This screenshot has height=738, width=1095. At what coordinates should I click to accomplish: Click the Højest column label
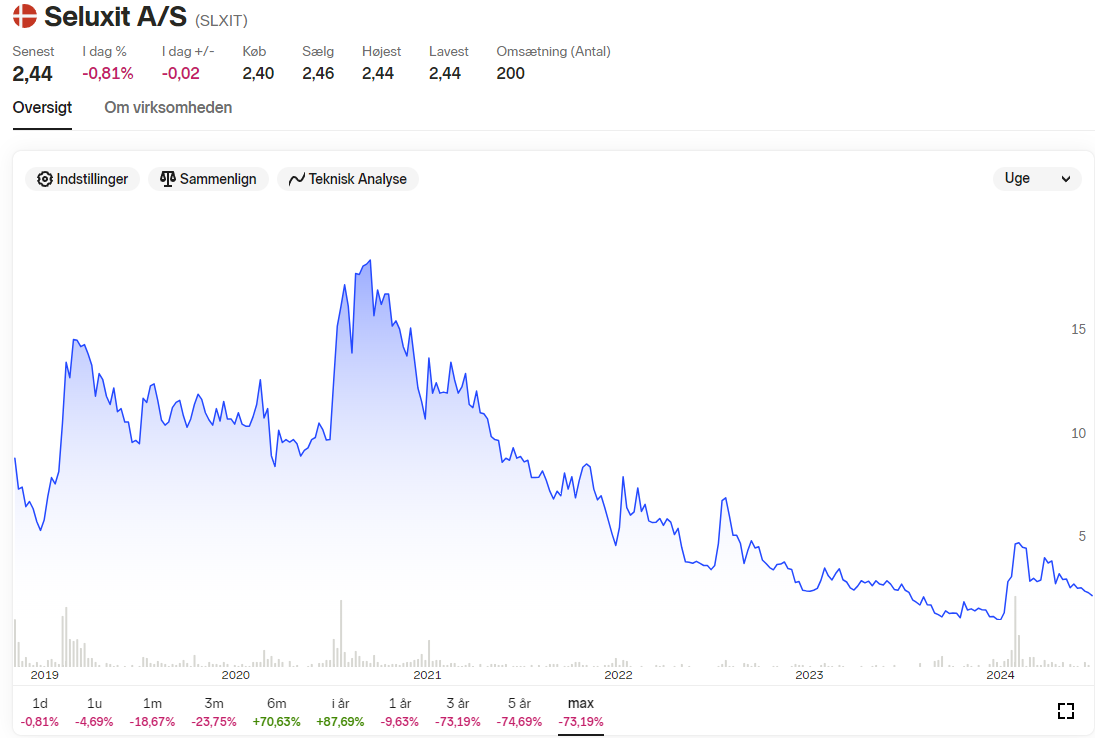tap(381, 52)
